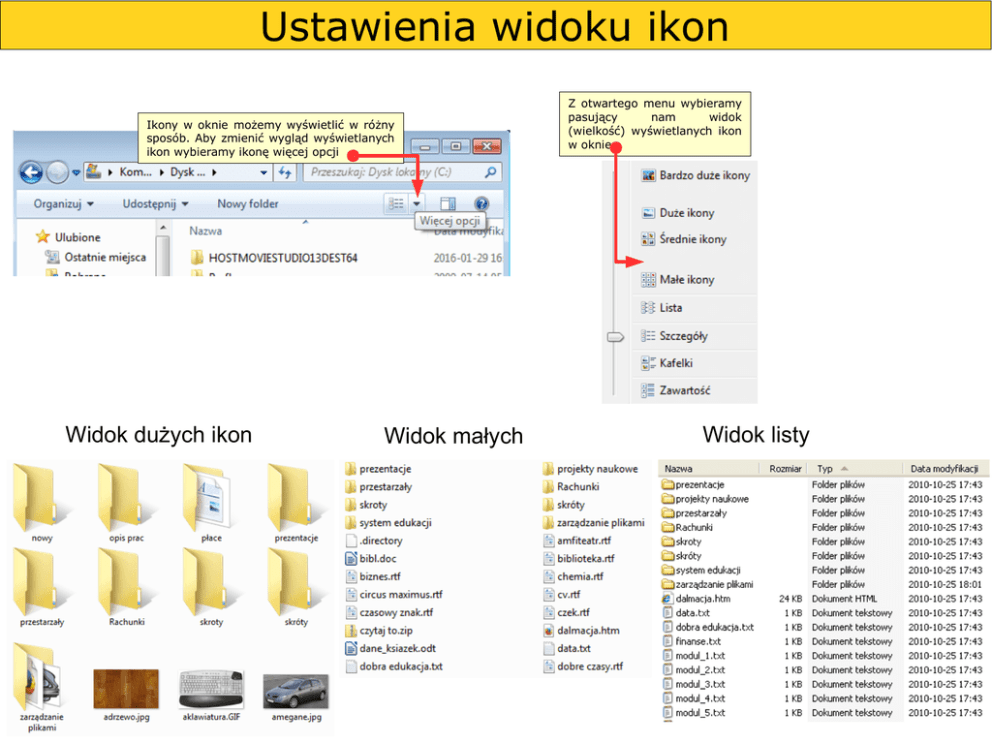Open the Udostępnij dropdown menu
Image resolution: width=992 pixels, height=743 pixels.
155,204
